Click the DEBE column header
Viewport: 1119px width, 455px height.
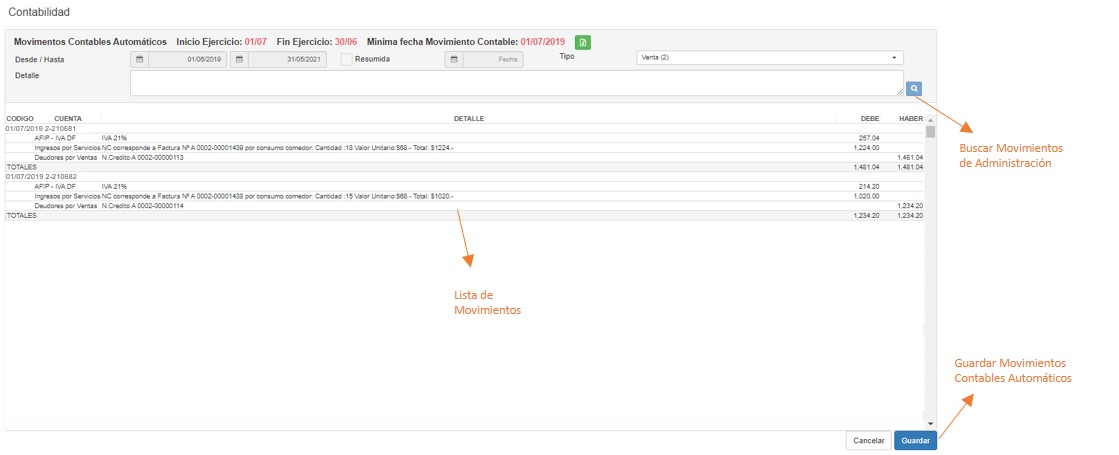tap(869, 118)
